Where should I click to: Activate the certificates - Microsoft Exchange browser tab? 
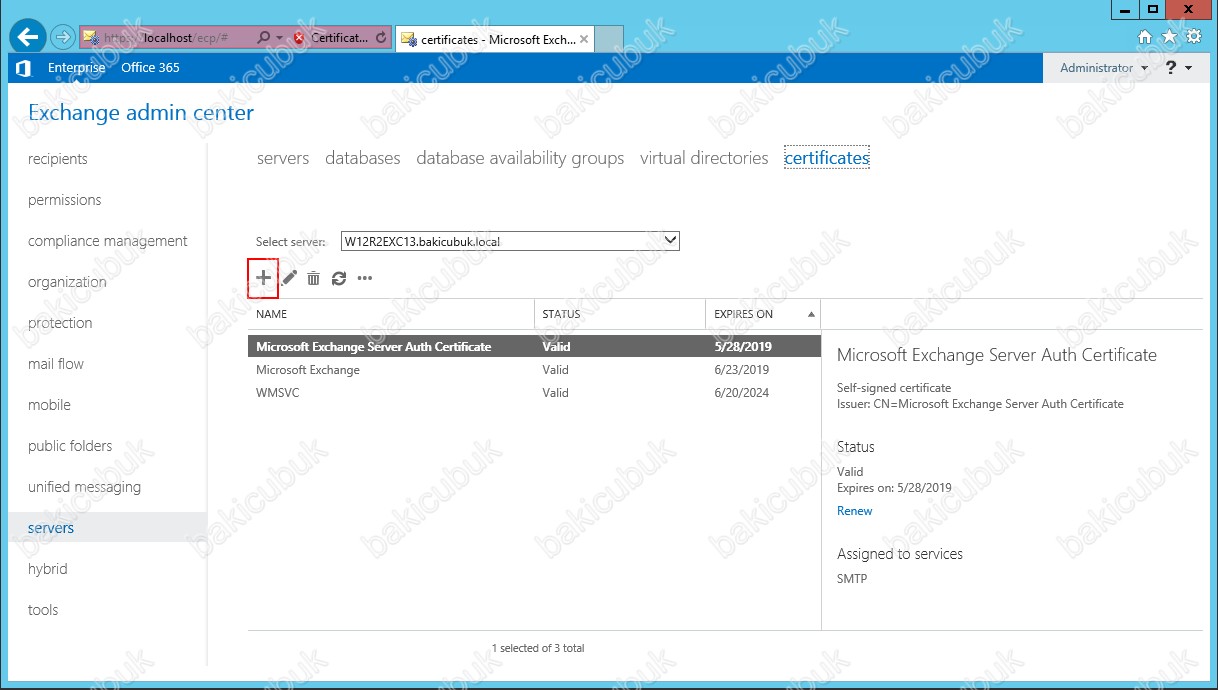(x=494, y=39)
